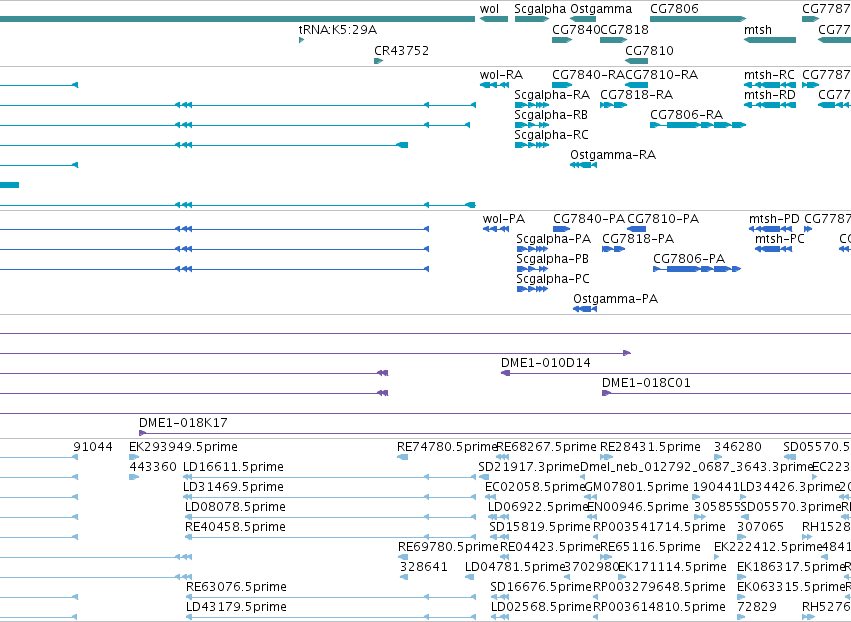This screenshot has width=851, height=622.
Task: Select the RE74780.5prime EST feature
Action: 403,457
